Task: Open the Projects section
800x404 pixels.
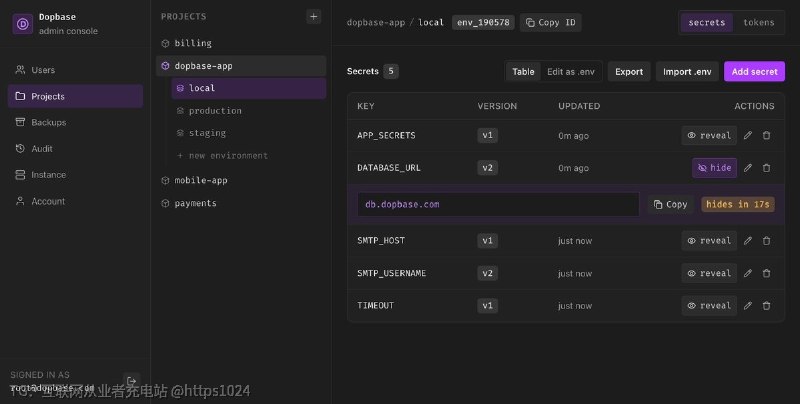Action: (75, 96)
